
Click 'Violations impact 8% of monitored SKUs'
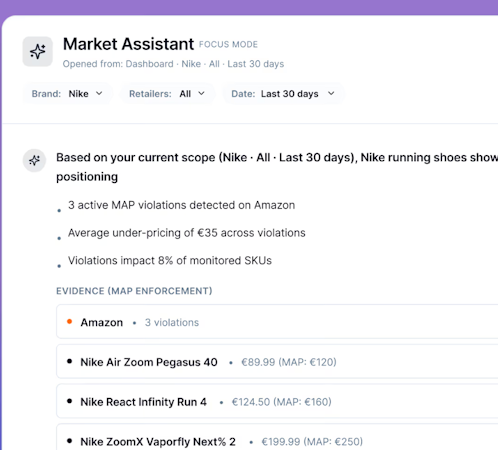(170, 260)
